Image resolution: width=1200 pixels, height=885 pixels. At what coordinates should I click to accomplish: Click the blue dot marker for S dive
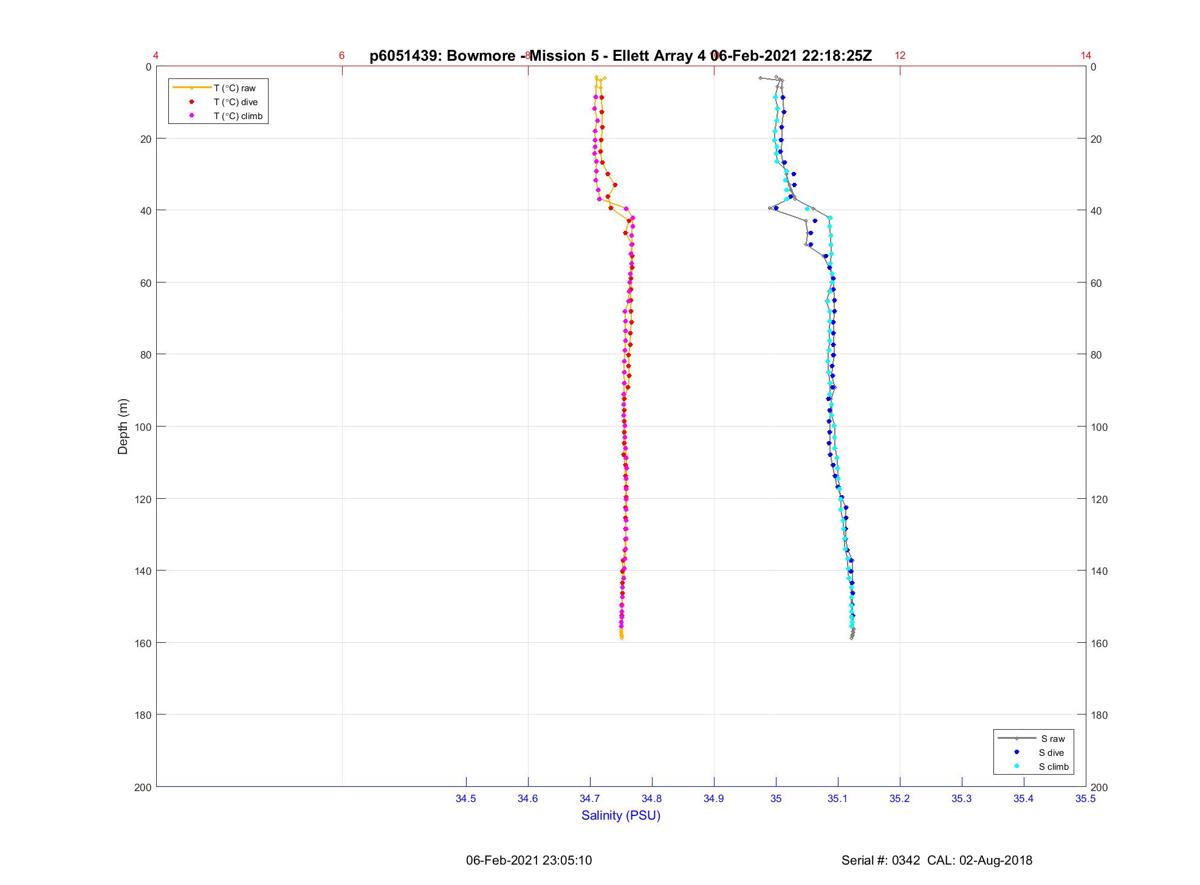tap(1016, 752)
